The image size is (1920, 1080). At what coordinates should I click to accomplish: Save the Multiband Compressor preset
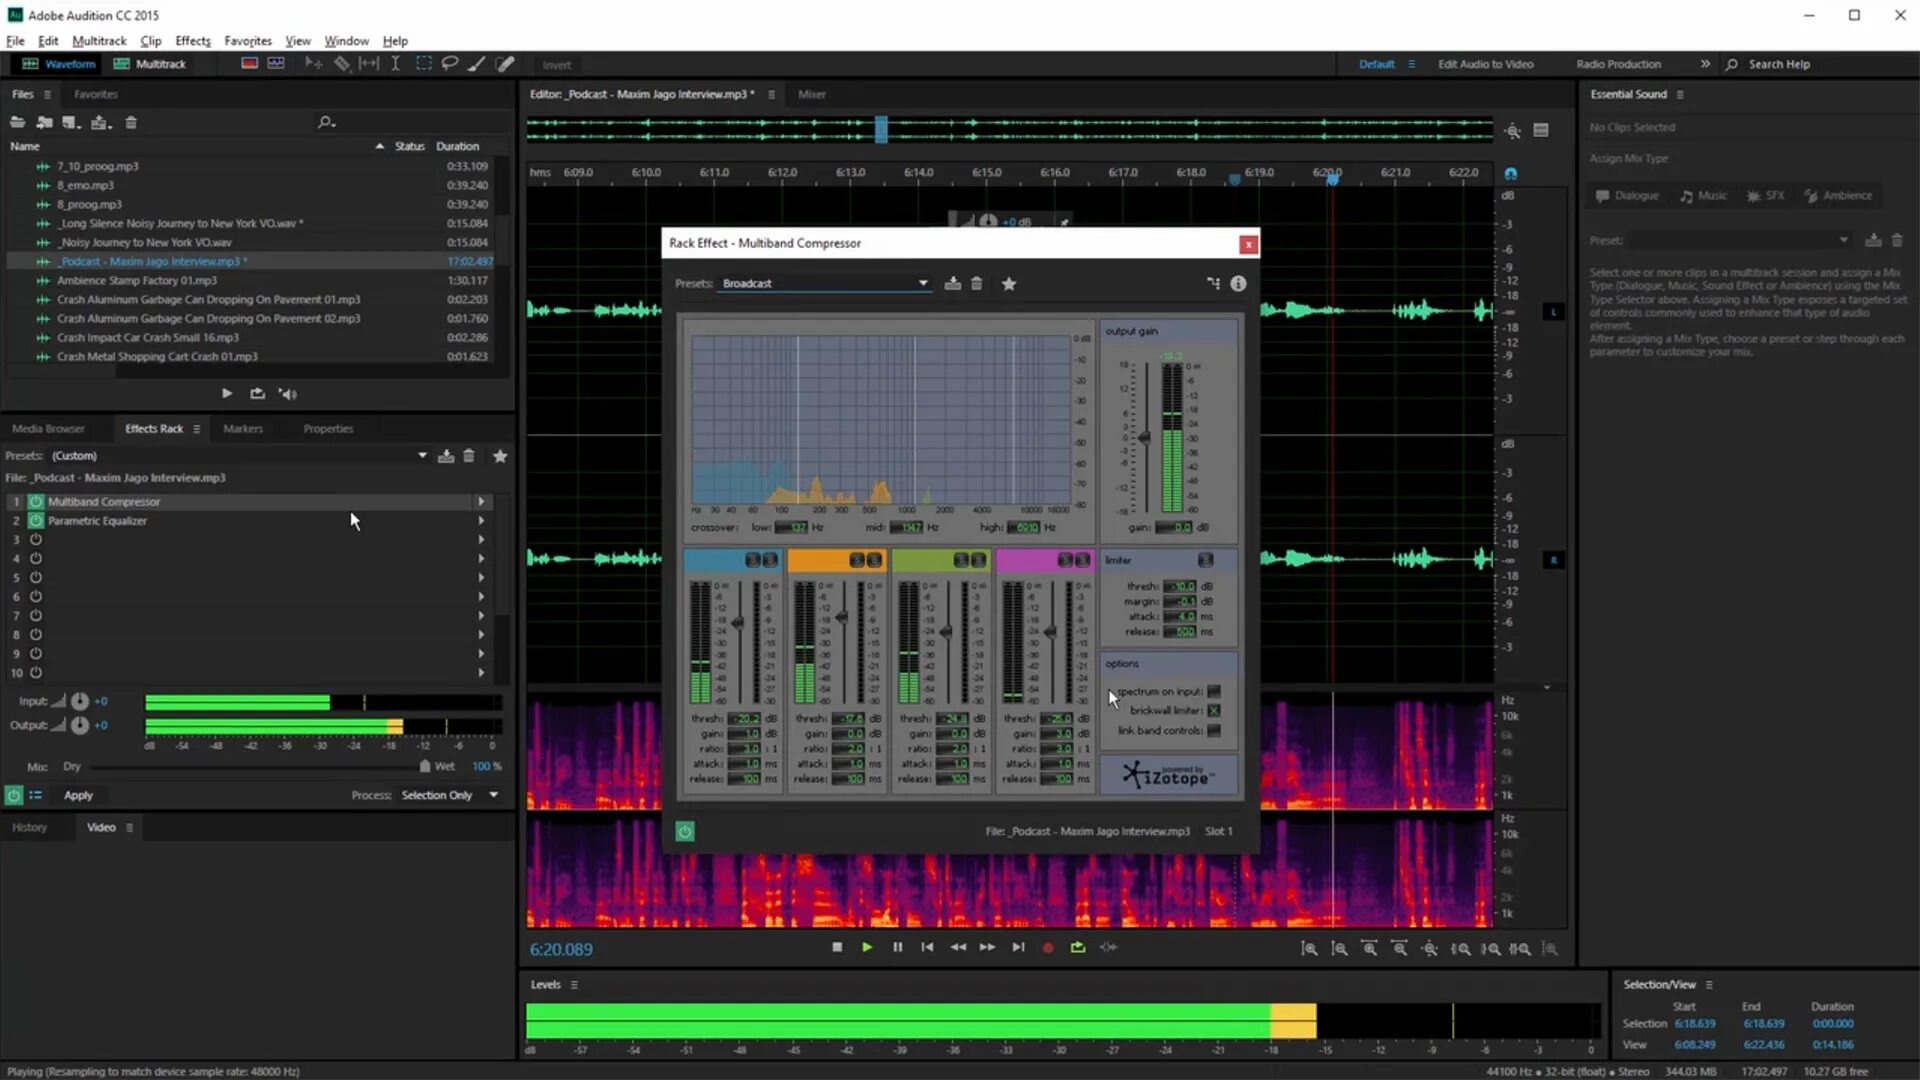(x=952, y=284)
